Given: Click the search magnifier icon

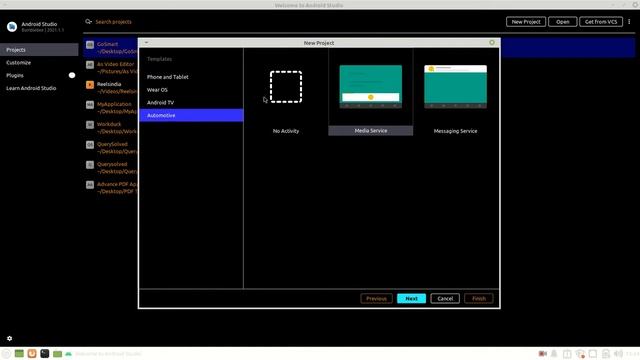Looking at the screenshot, I should coord(88,22).
